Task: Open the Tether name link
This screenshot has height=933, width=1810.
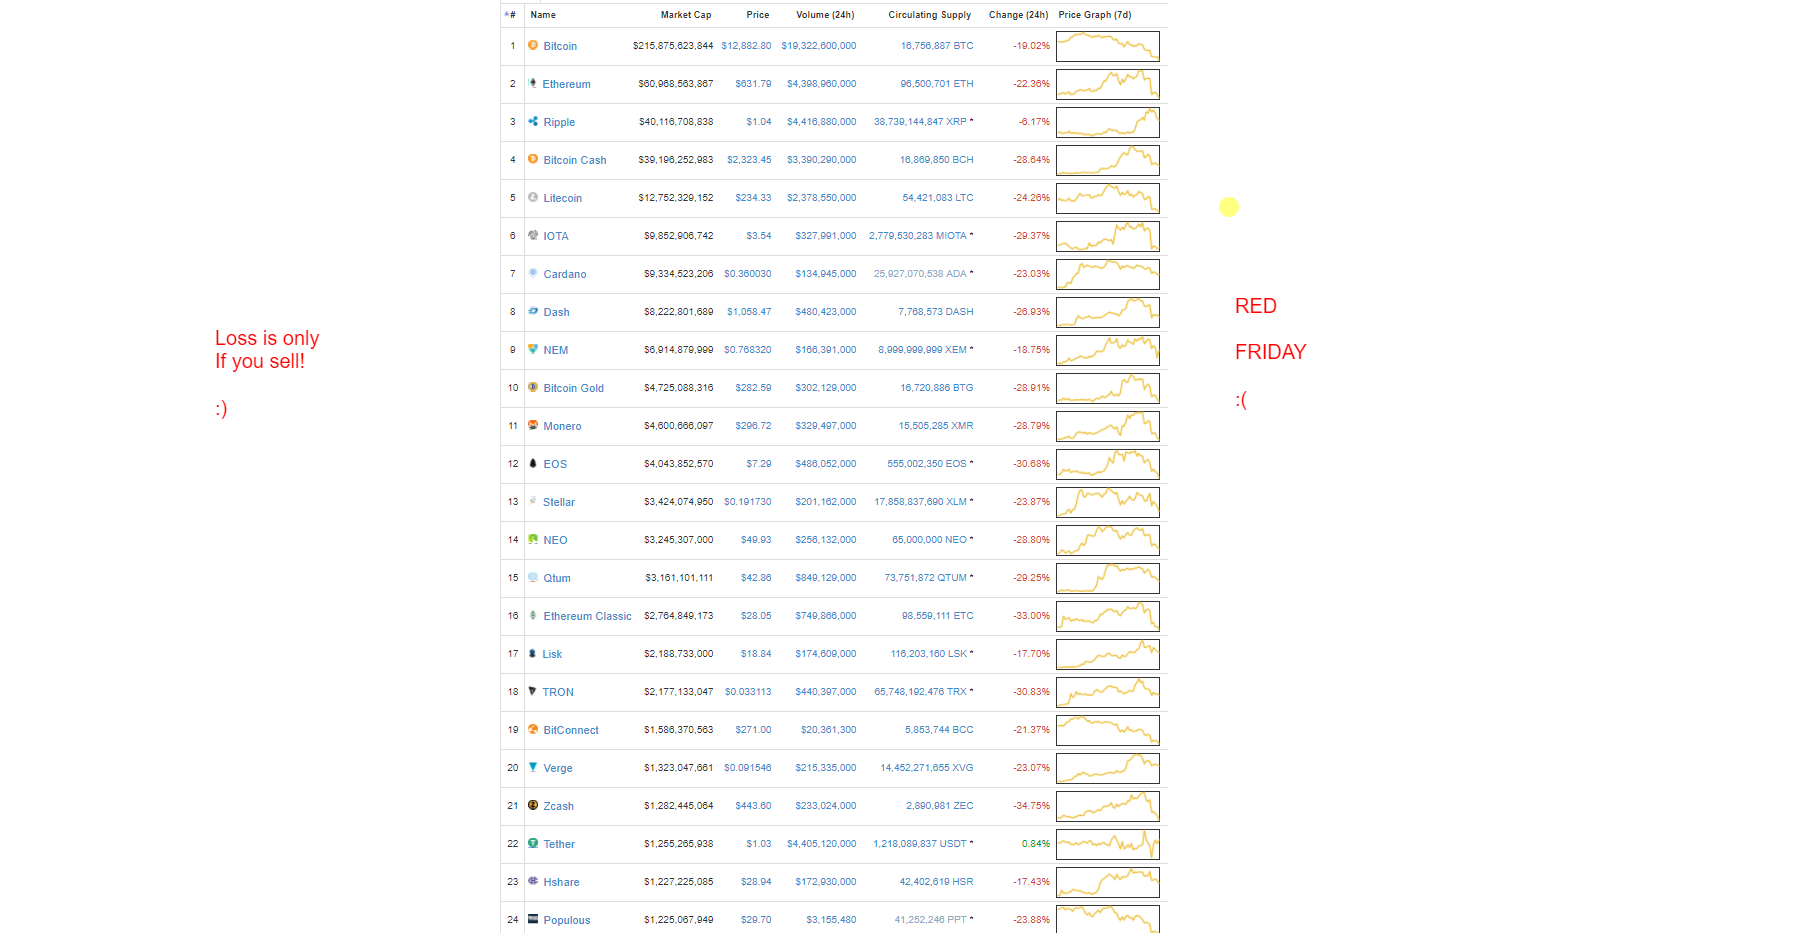Action: click(559, 844)
